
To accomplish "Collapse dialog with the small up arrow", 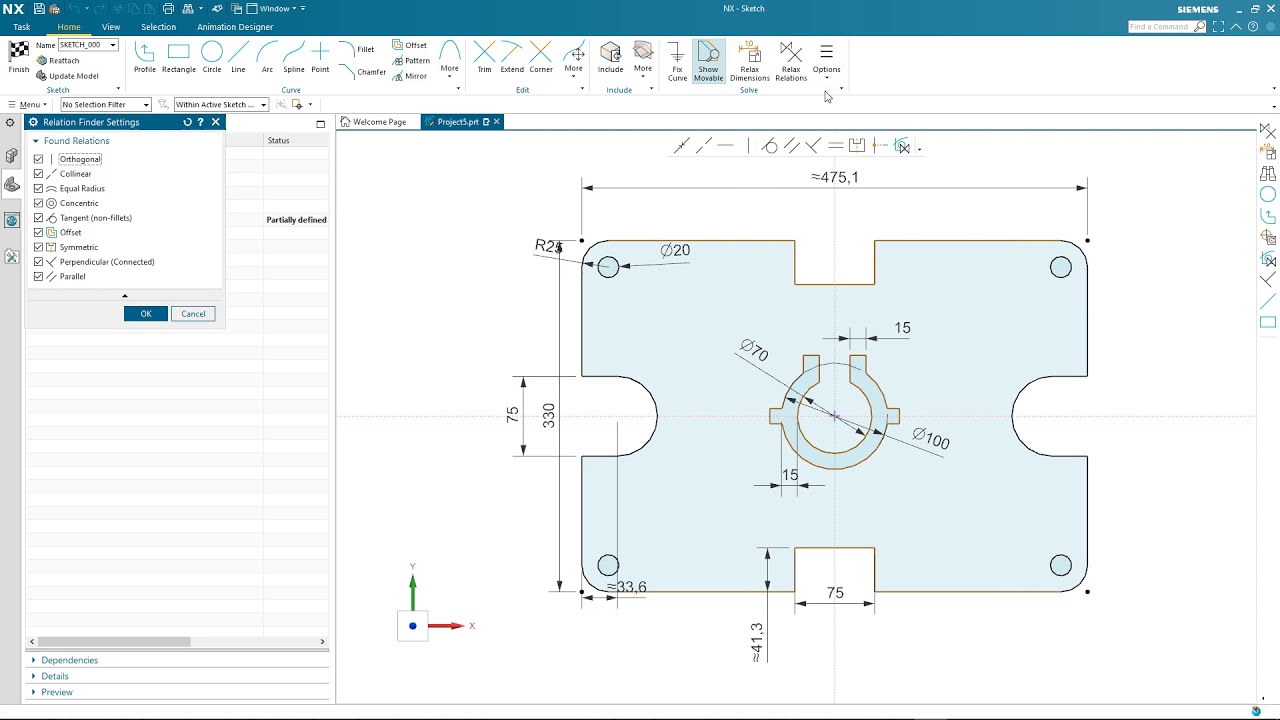I will coord(125,296).
